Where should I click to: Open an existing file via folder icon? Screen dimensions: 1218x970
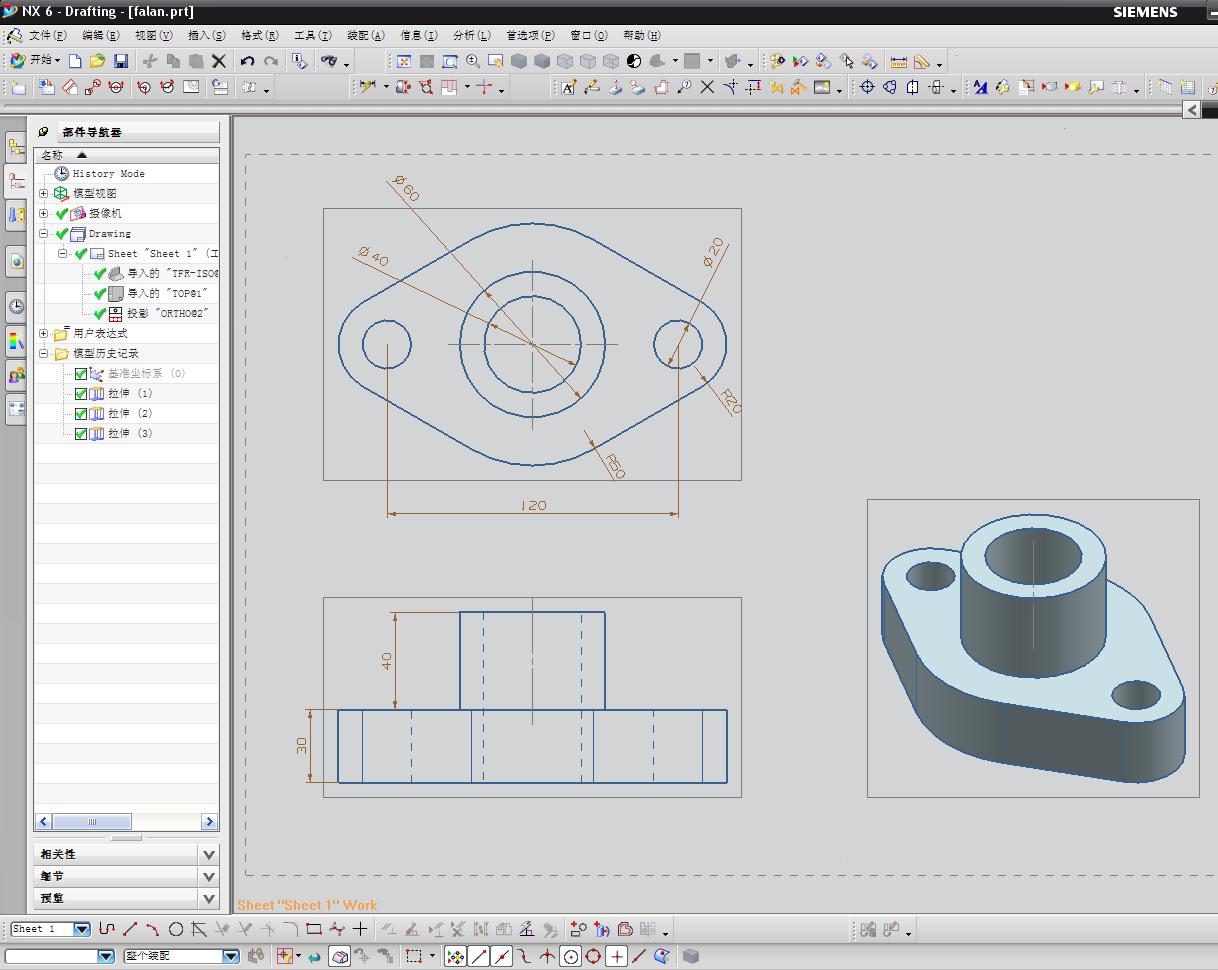98,61
